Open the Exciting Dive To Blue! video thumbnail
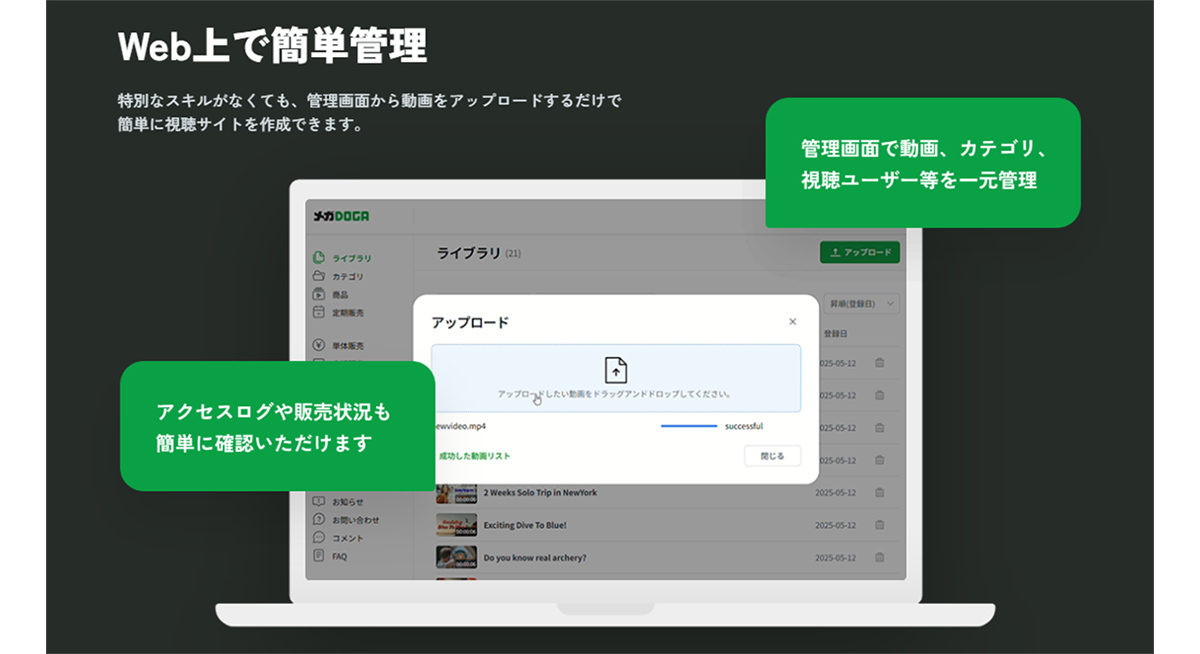The image size is (1200, 654). (457, 524)
